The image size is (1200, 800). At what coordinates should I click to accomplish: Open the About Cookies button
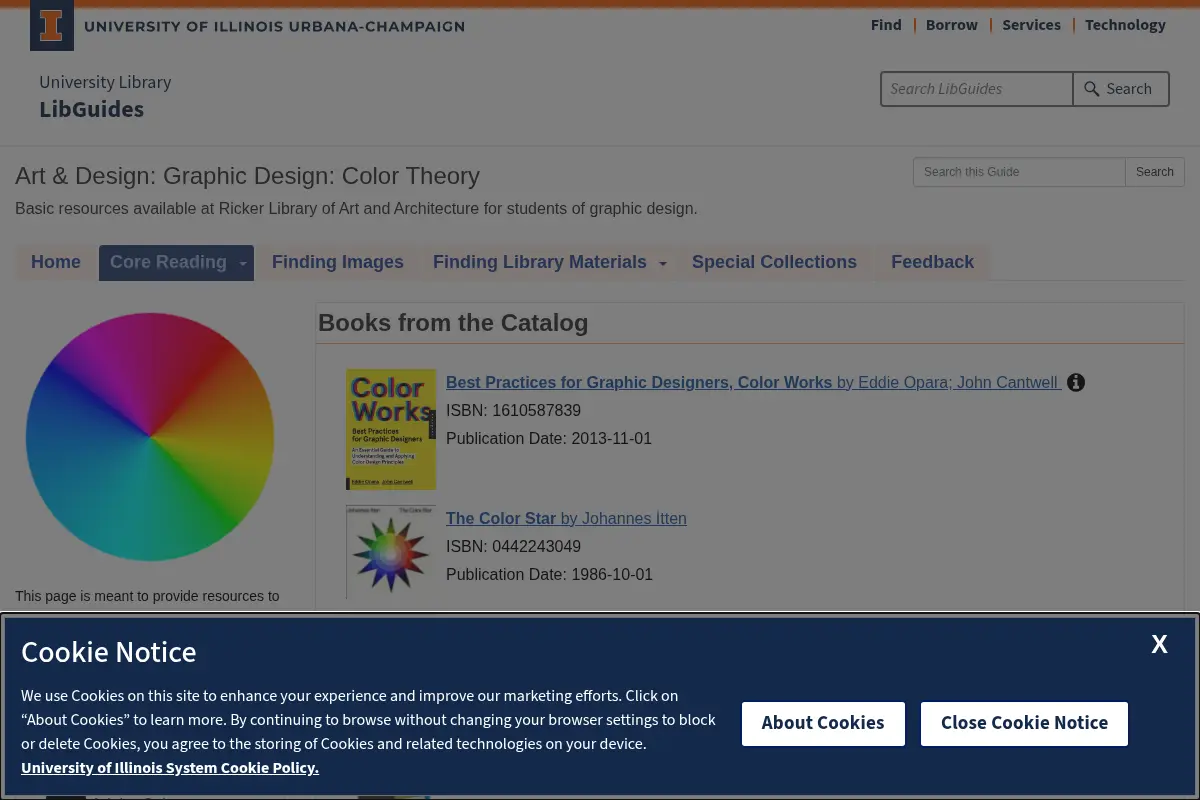click(823, 723)
